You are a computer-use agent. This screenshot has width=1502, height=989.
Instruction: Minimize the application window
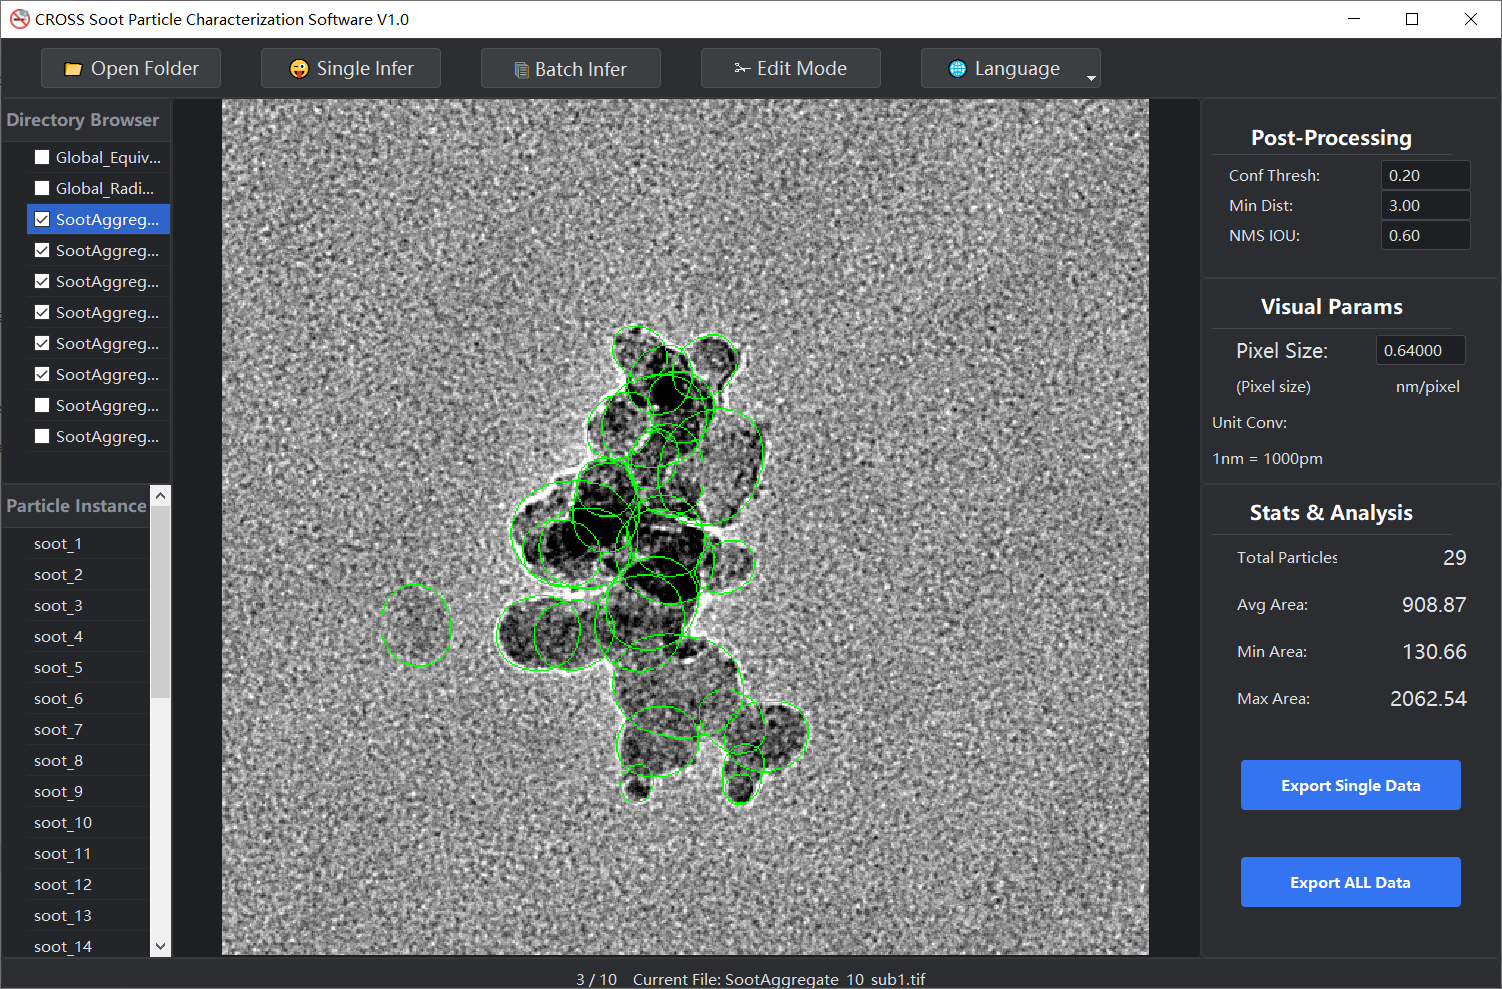[x=1353, y=19]
